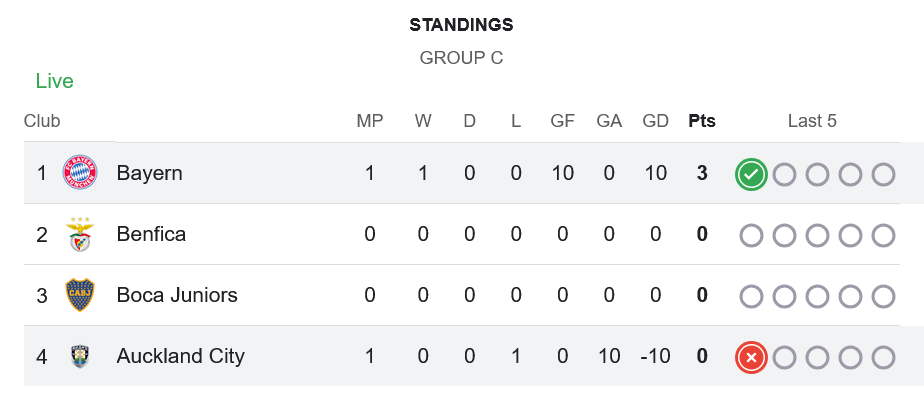
Task: Click the Last 5 column header
Action: pos(812,121)
